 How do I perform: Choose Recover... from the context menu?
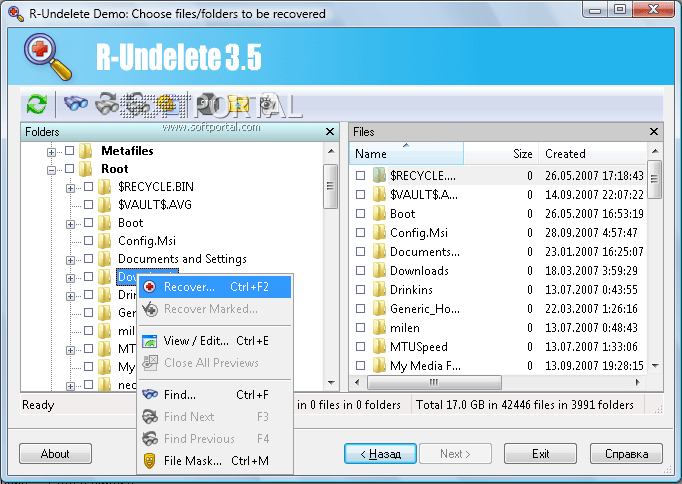pyautogui.click(x=215, y=287)
